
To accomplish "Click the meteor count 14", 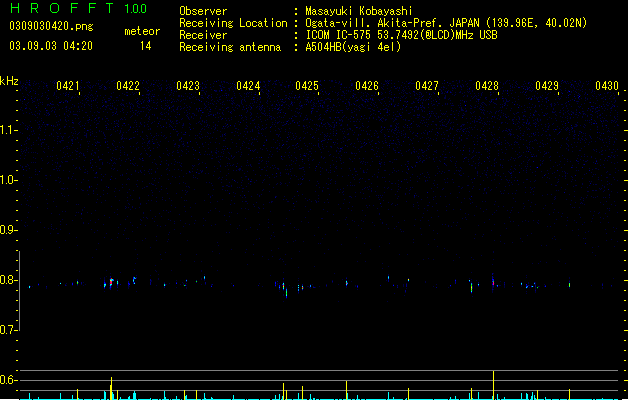I will pos(145,46).
